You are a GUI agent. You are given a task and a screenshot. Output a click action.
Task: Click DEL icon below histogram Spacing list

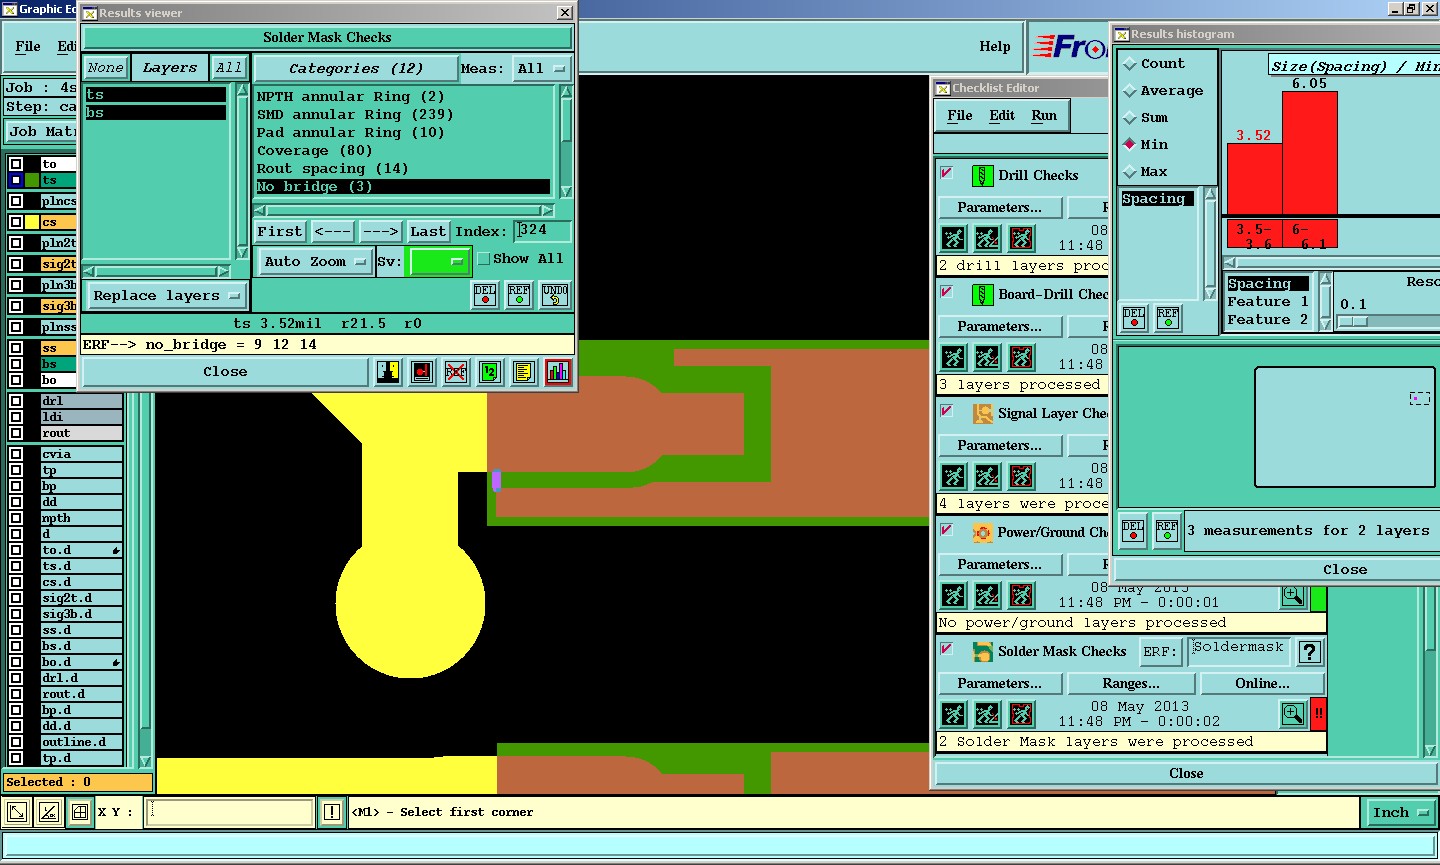[1134, 318]
